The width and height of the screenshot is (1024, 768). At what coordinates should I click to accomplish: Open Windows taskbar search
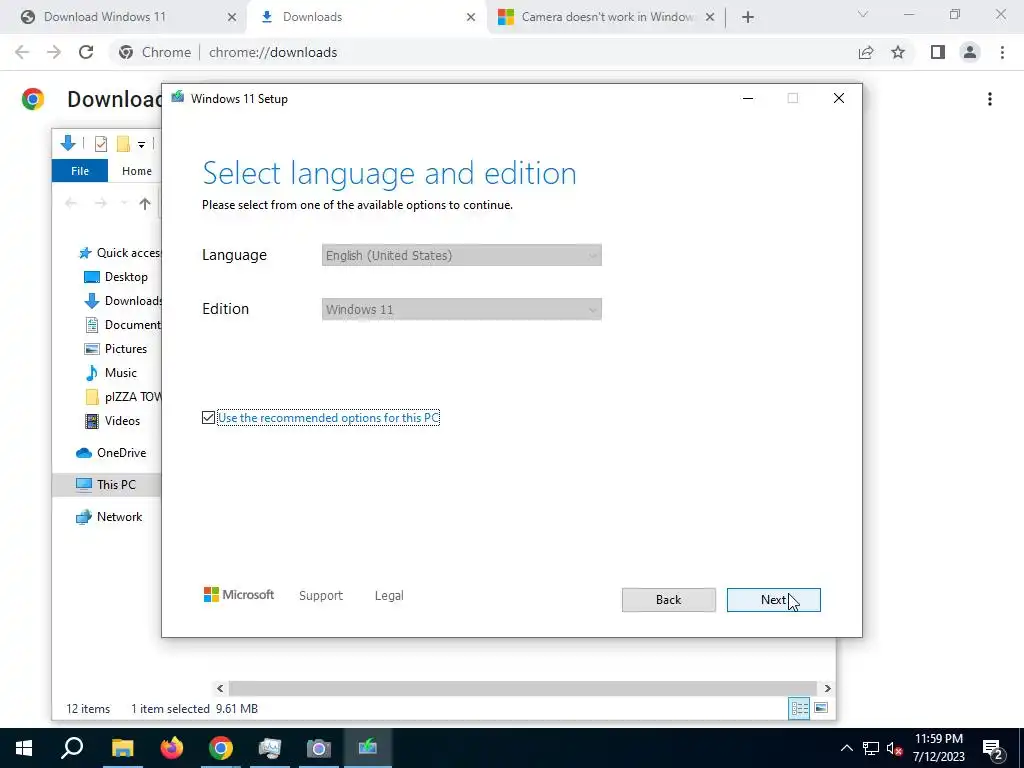[x=72, y=748]
